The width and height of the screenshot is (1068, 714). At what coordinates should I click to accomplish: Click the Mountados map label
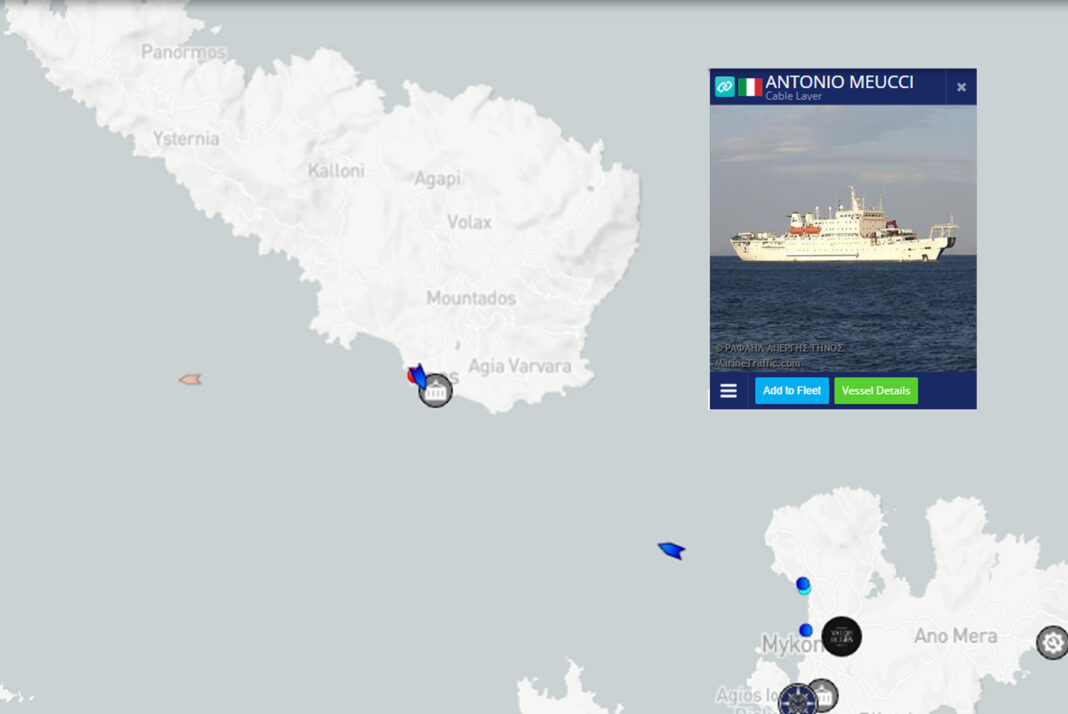pos(471,298)
